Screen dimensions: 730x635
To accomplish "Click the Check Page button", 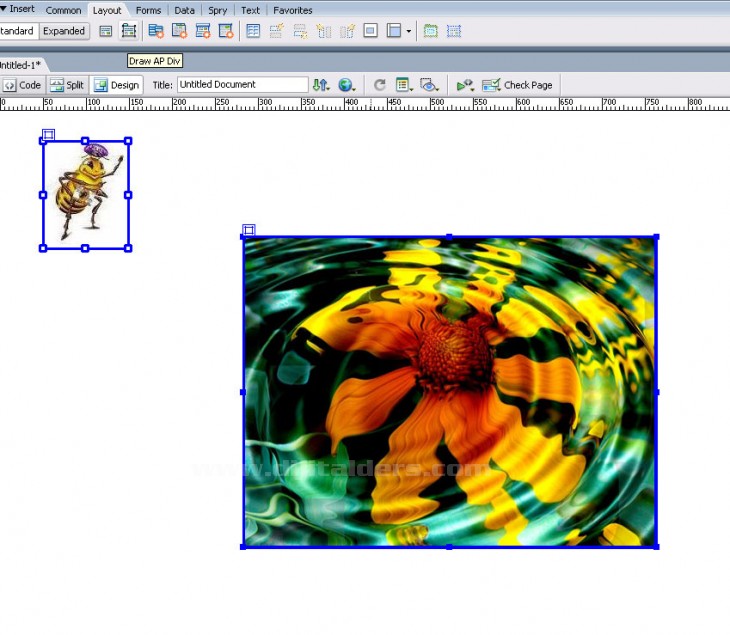I will tap(517, 85).
